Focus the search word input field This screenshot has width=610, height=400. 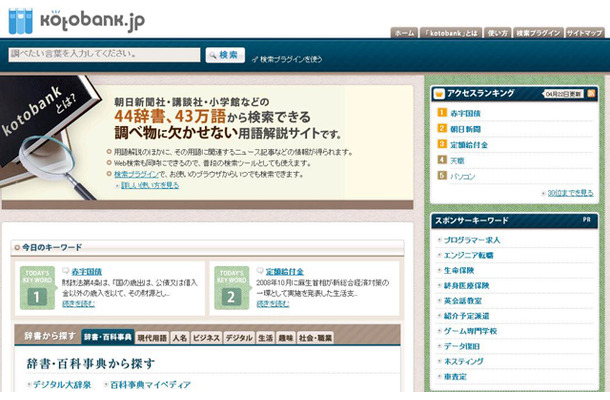pos(104,54)
